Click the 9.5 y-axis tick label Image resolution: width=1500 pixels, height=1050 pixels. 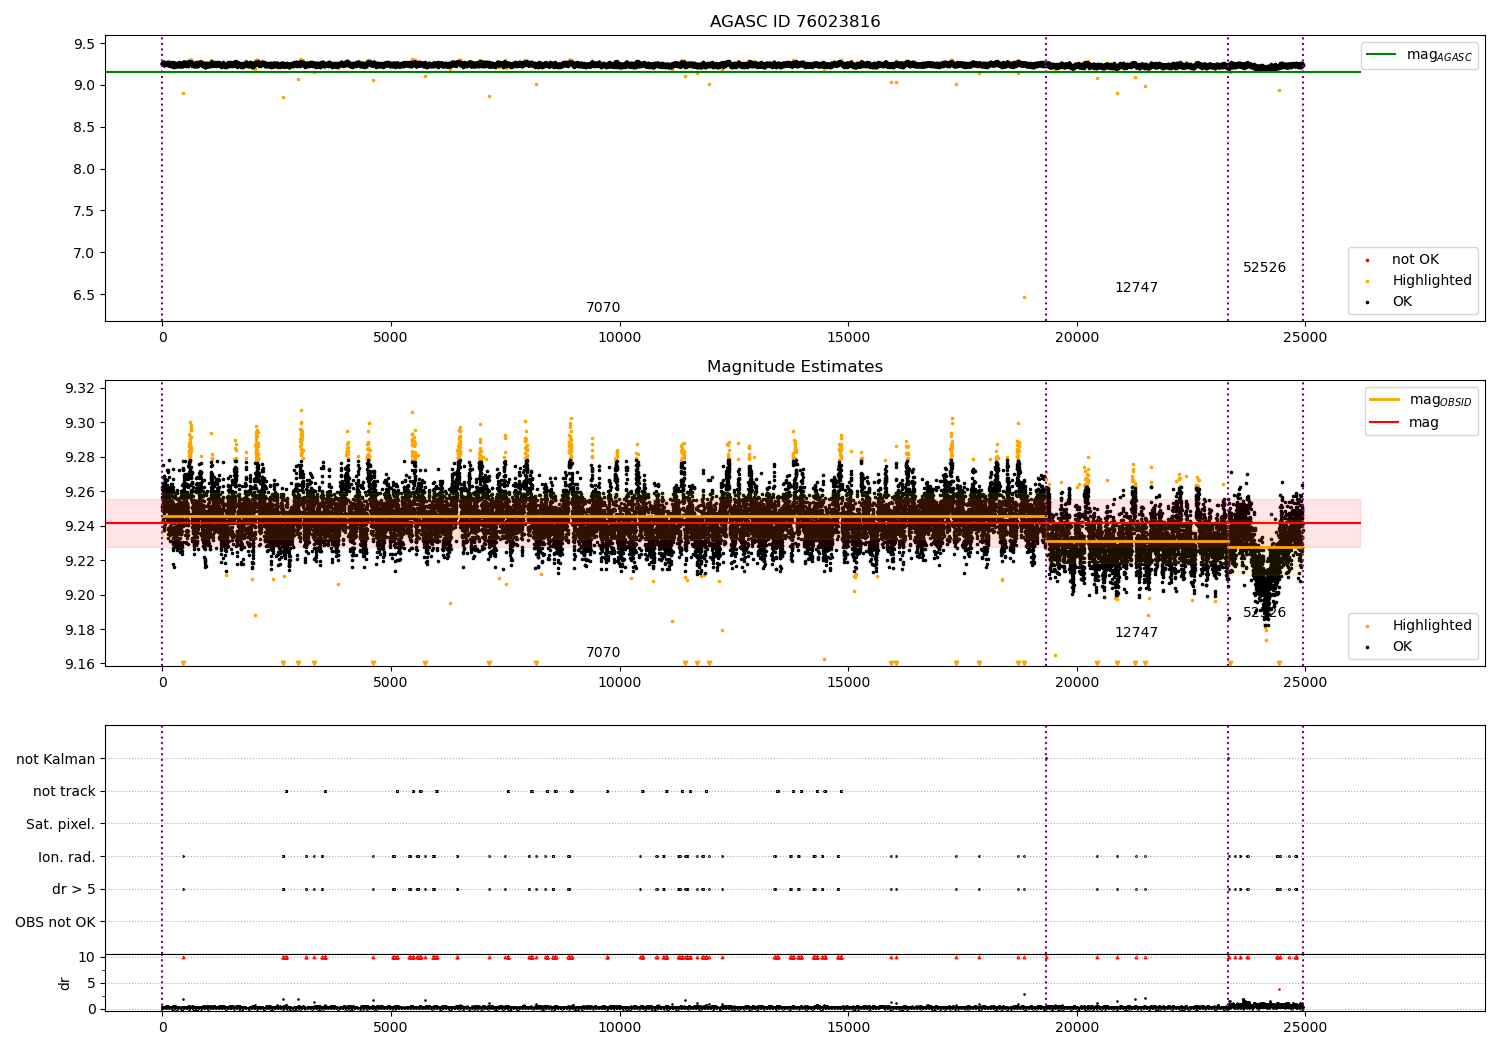tap(84, 44)
